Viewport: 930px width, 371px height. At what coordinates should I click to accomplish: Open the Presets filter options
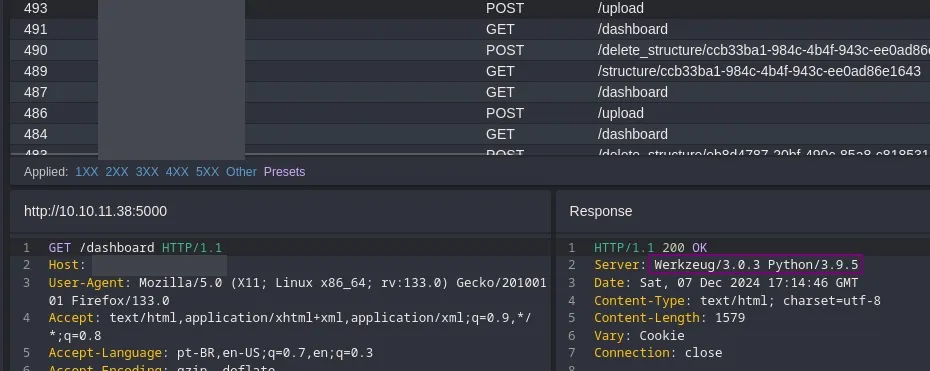point(285,172)
